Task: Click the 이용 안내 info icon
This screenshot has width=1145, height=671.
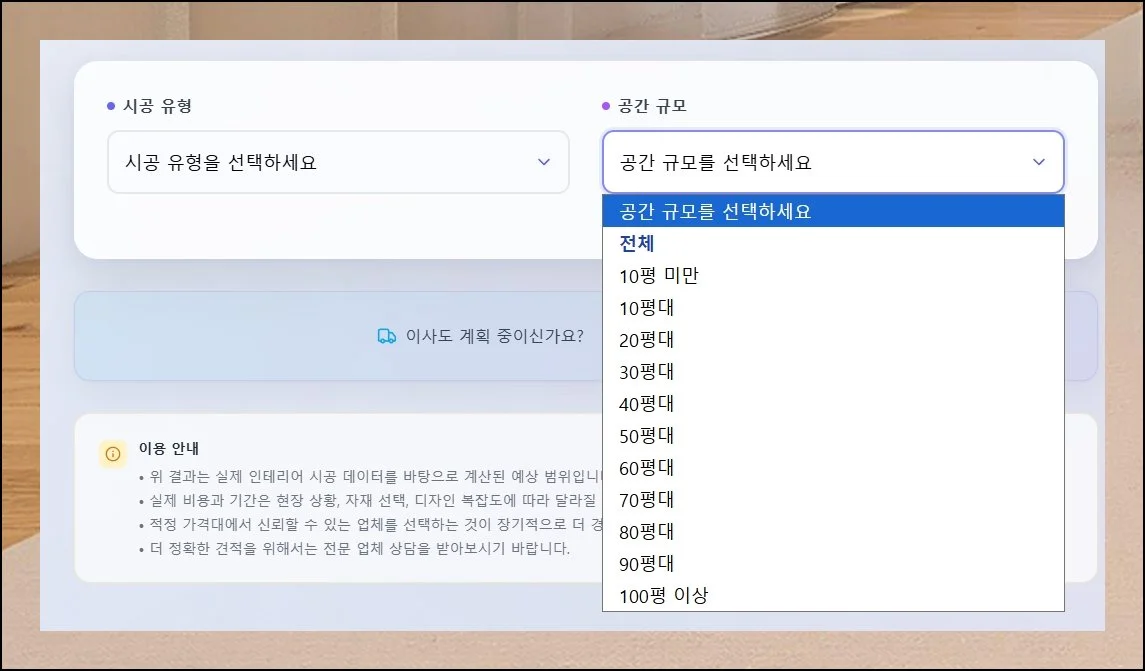Action: point(113,454)
